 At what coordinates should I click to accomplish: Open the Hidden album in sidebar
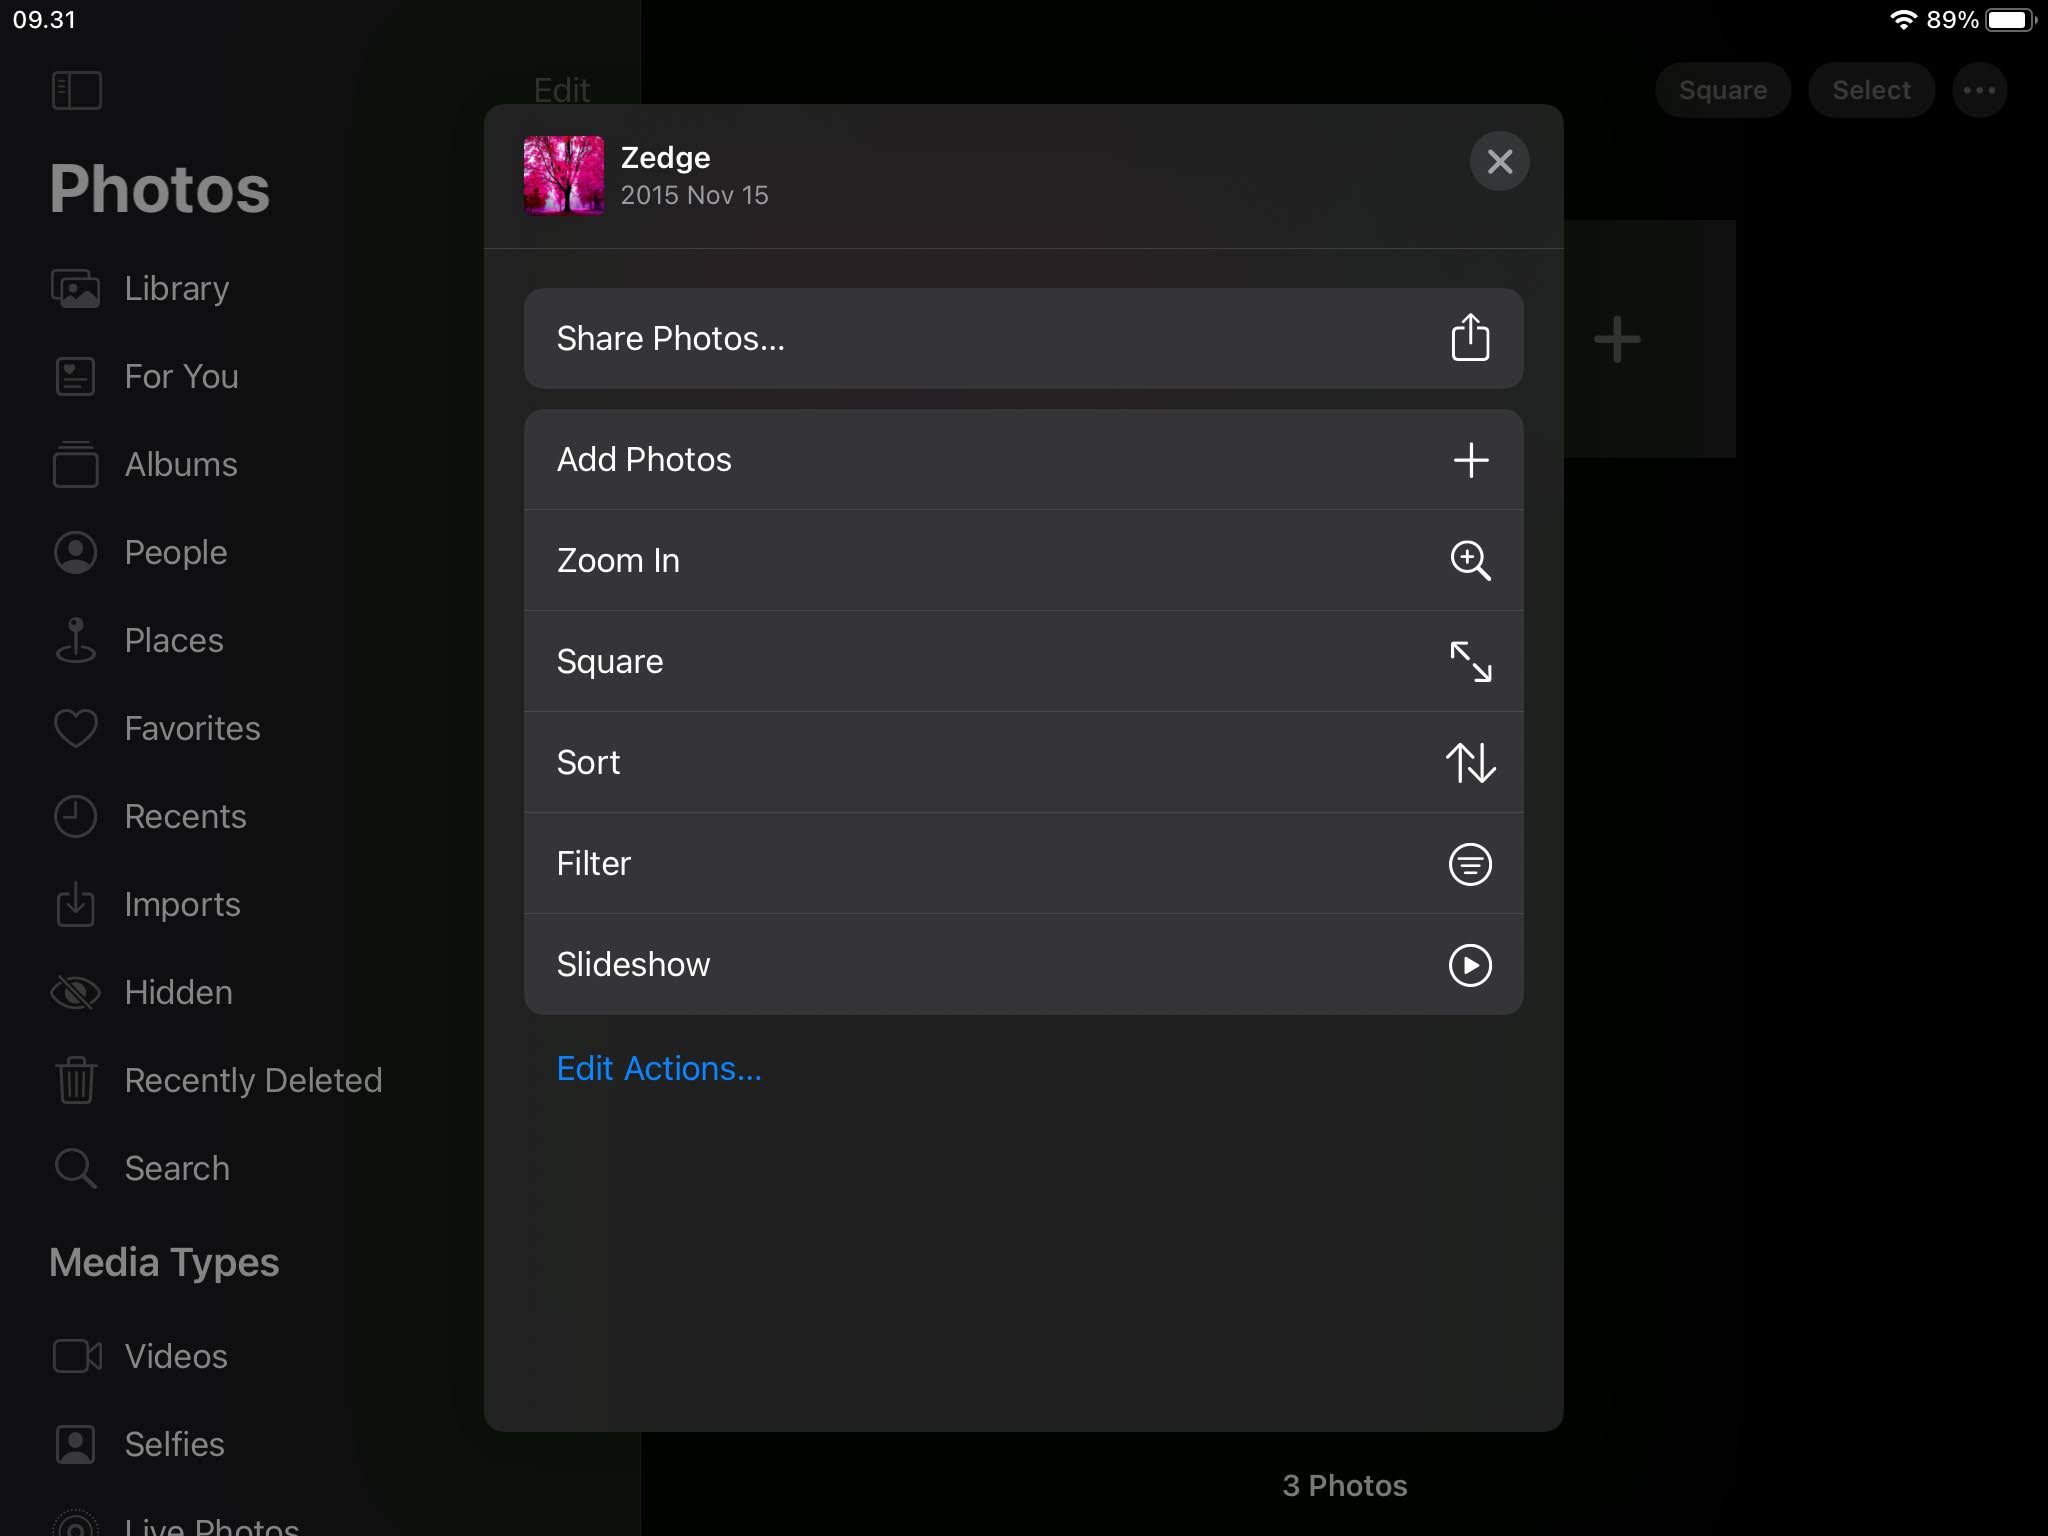click(x=178, y=993)
